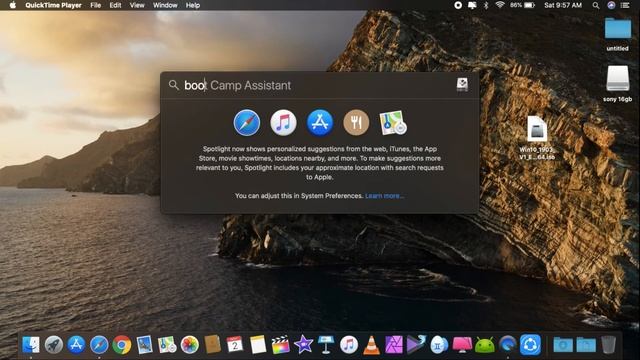The width and height of the screenshot is (640, 360).
Task: Open Safari from the Dock
Action: pyautogui.click(x=99, y=345)
